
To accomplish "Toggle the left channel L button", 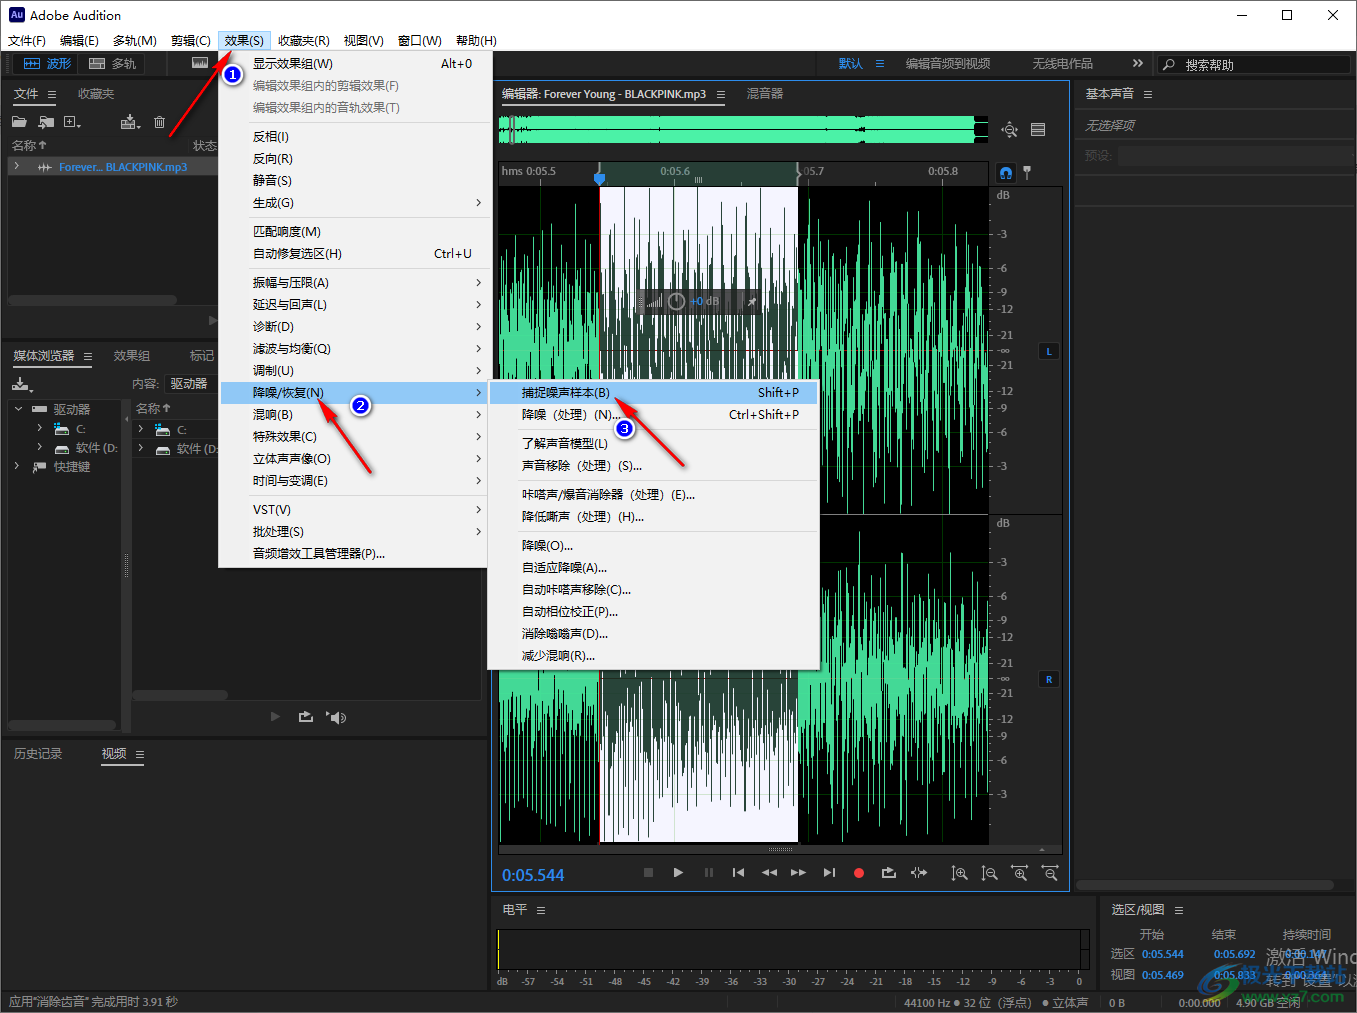I will 1049,352.
